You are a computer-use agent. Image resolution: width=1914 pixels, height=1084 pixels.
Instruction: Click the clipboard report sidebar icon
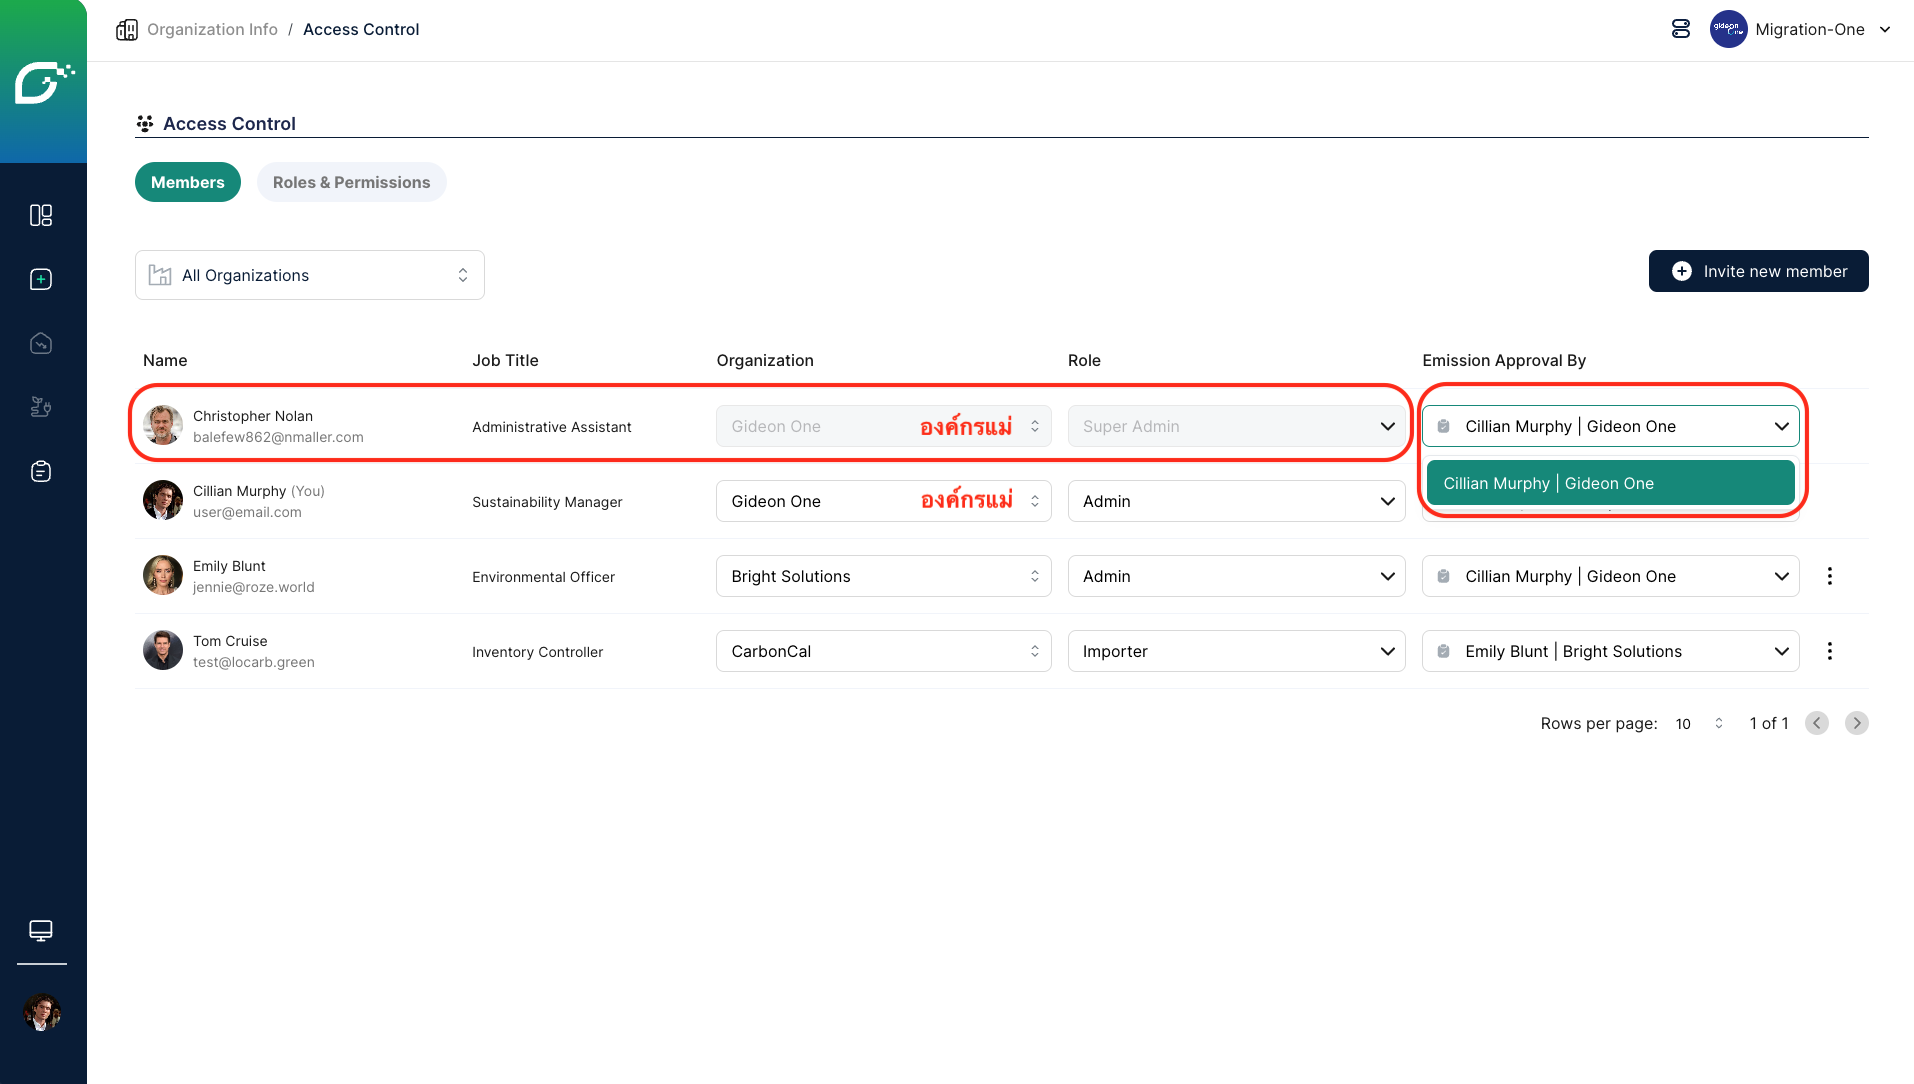41,471
